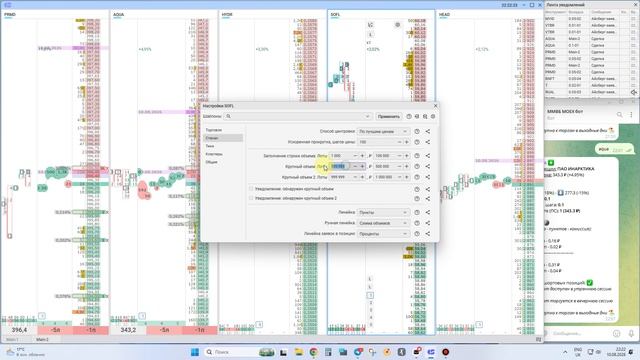Open the Линейка заявок в позиции dropdown

tap(383, 234)
